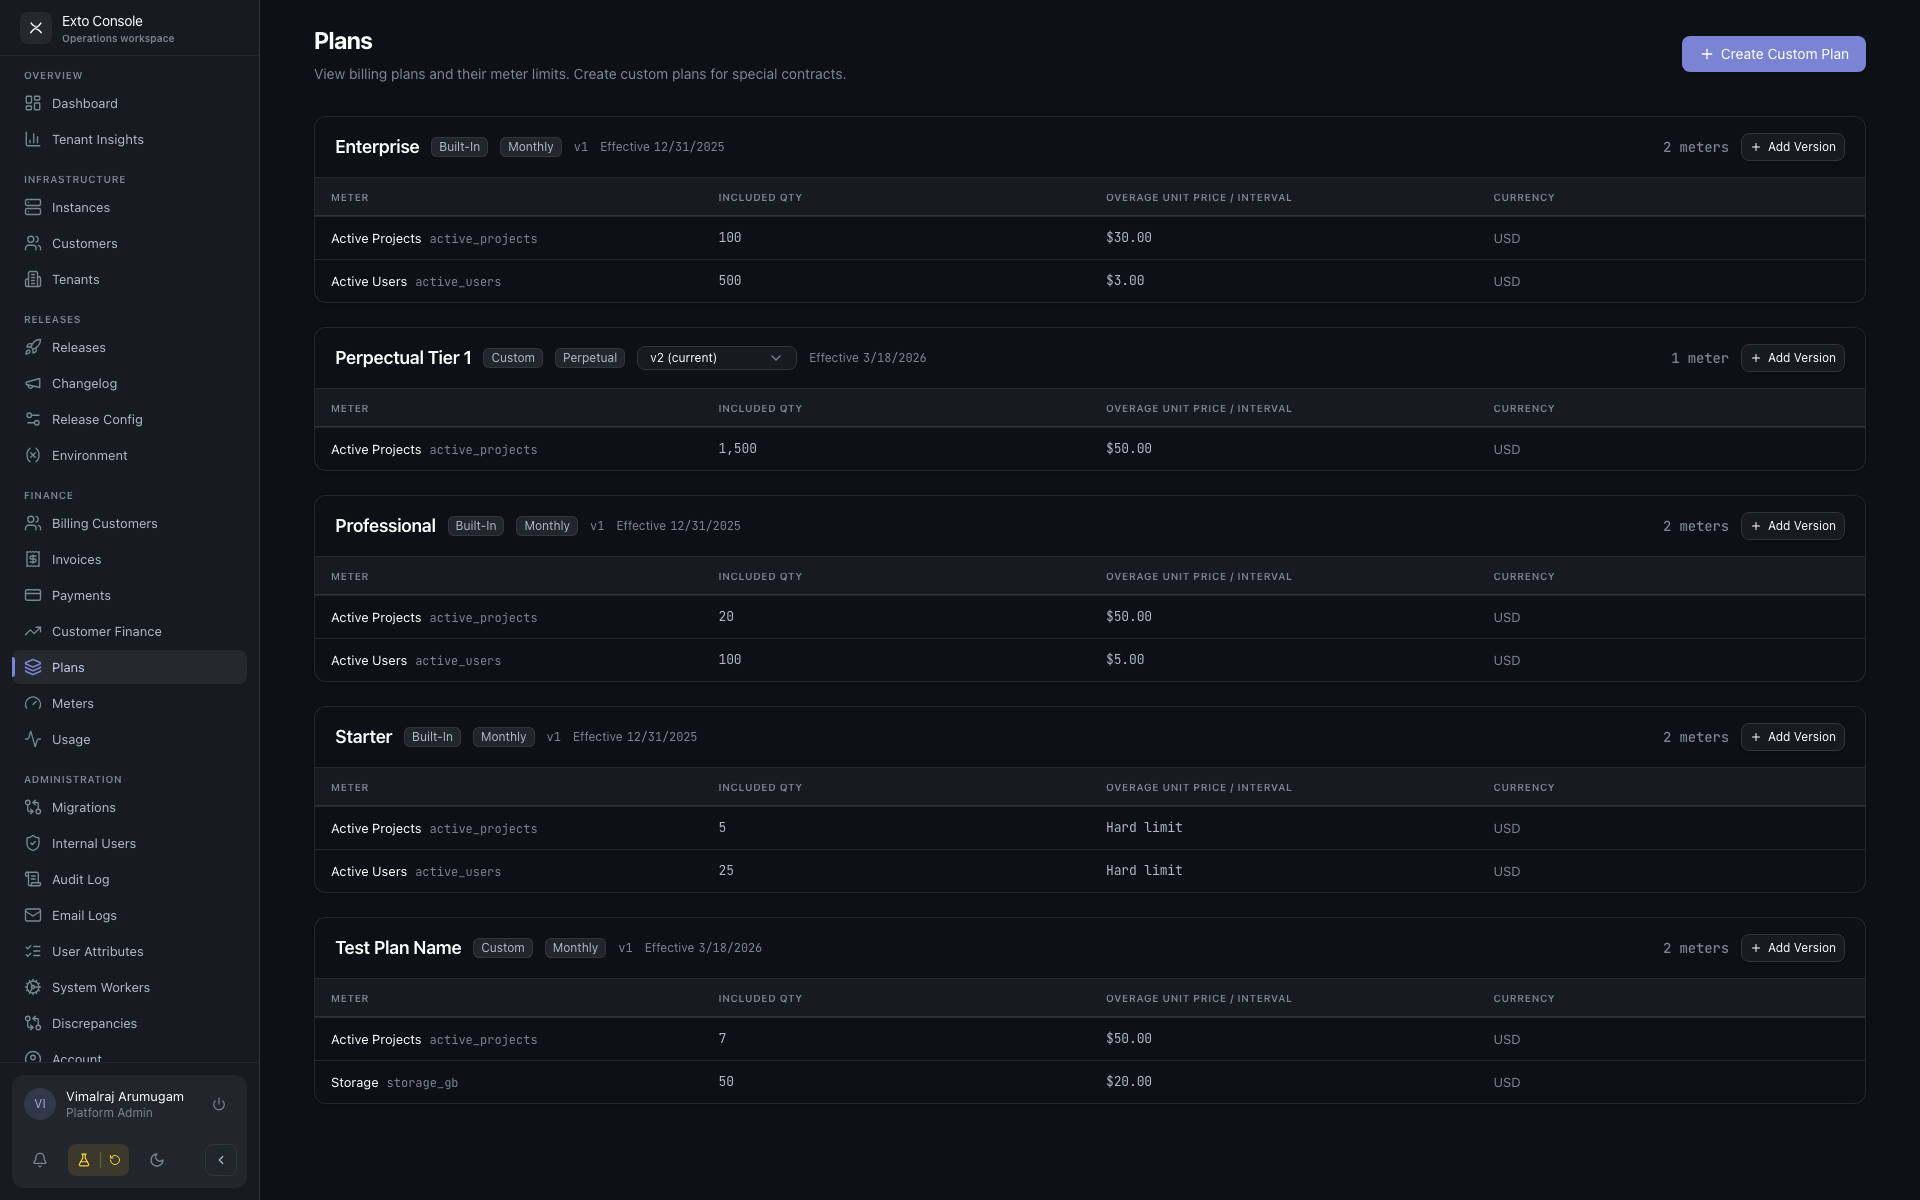This screenshot has width=1920, height=1200.
Task: Open Internal Users shield icon
Action: click(33, 843)
